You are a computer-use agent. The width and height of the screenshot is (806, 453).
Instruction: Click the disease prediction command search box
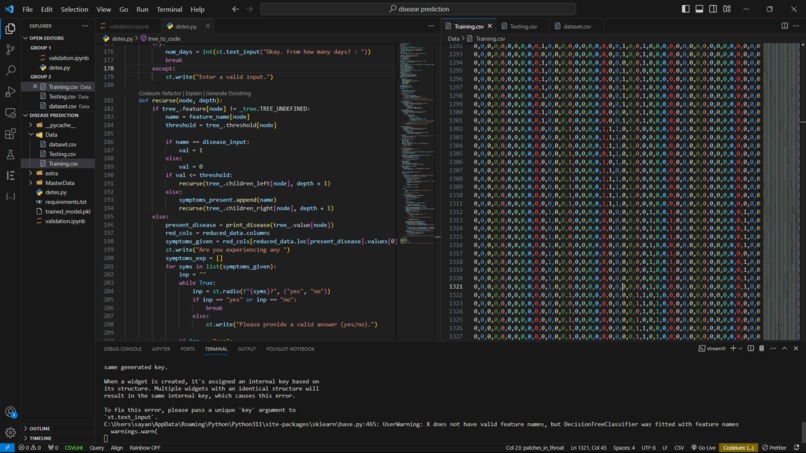418,9
